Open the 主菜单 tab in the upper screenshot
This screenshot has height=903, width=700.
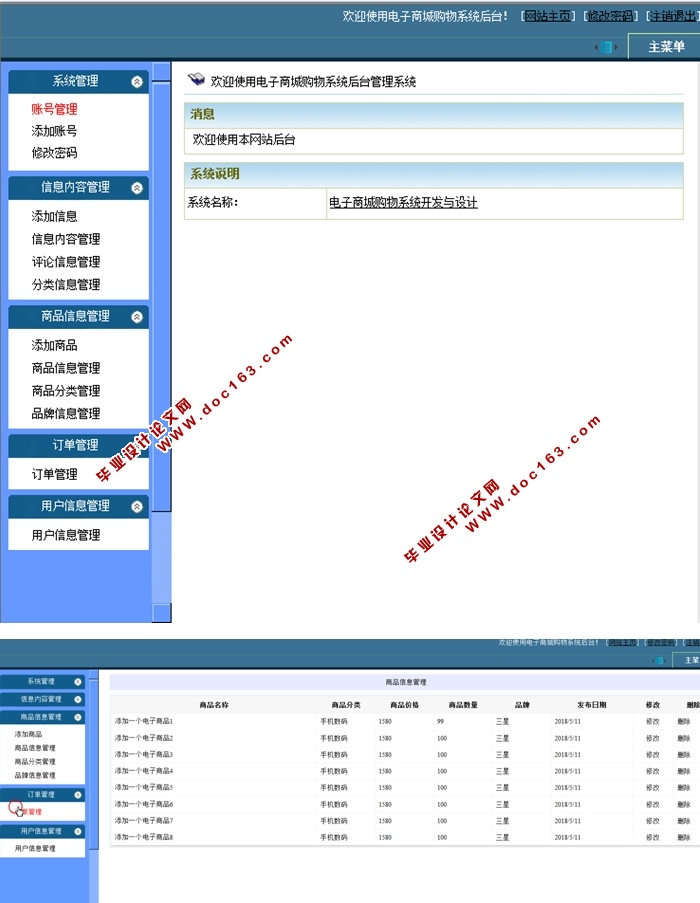pos(666,47)
